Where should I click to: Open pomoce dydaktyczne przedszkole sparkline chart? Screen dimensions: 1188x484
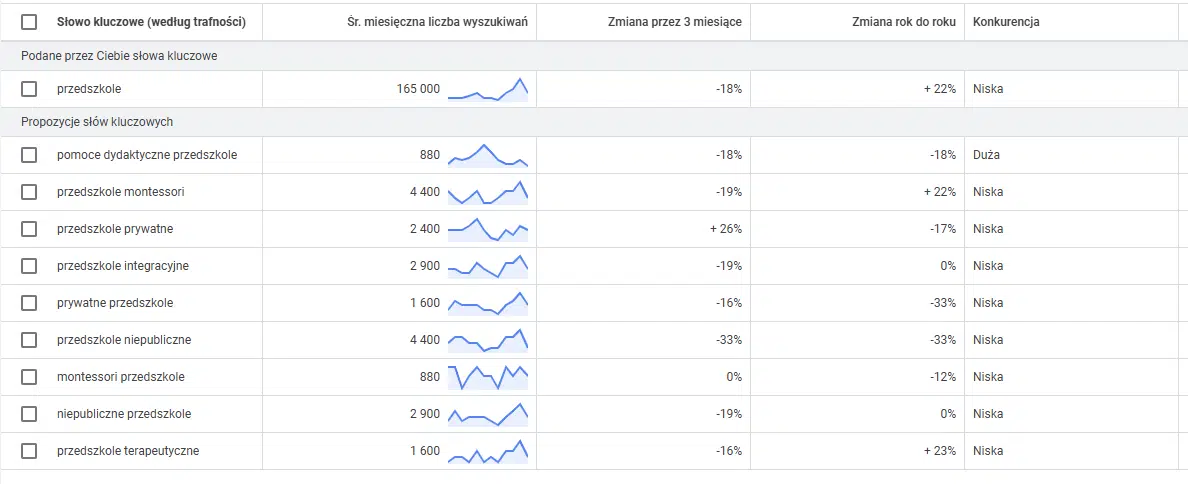[488, 155]
